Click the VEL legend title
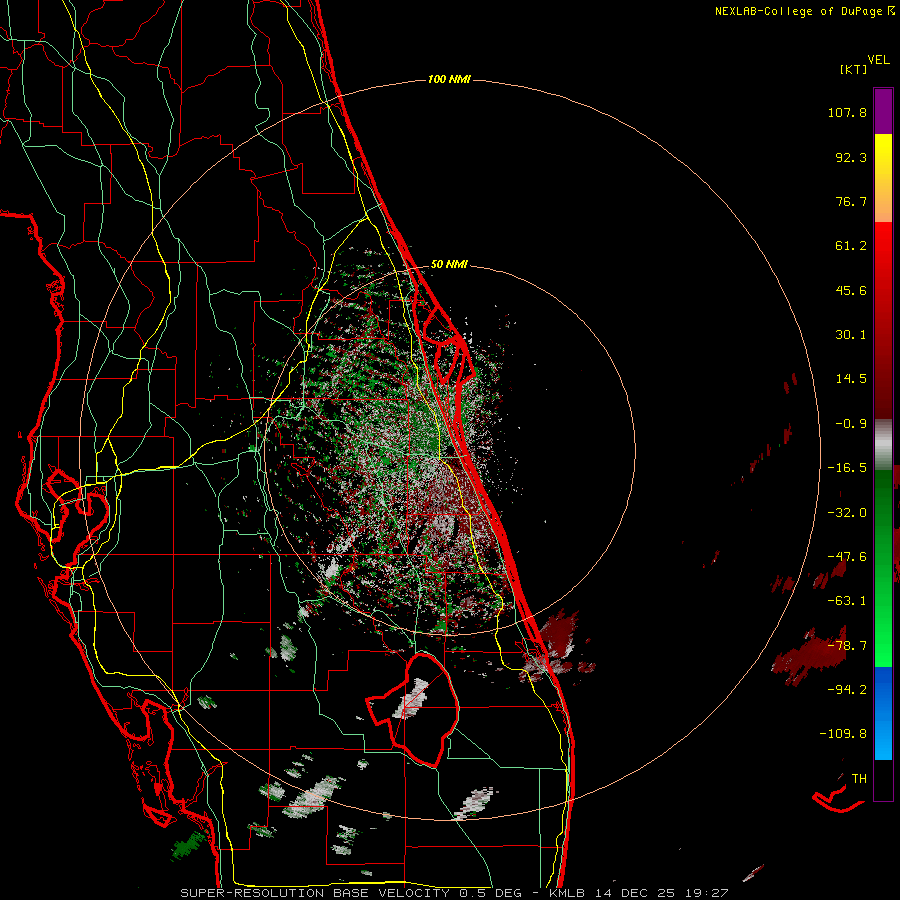The height and width of the screenshot is (900, 900). click(x=878, y=60)
